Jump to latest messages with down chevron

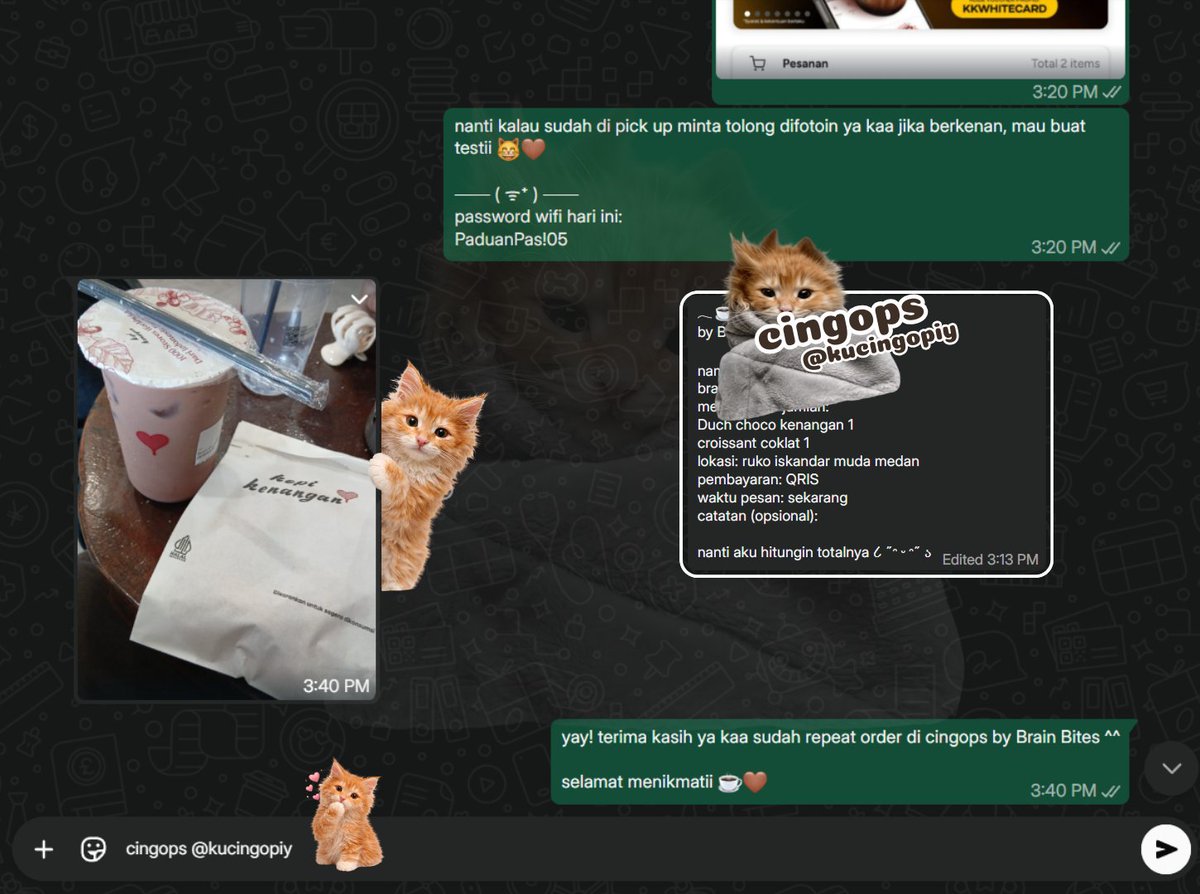1172,768
